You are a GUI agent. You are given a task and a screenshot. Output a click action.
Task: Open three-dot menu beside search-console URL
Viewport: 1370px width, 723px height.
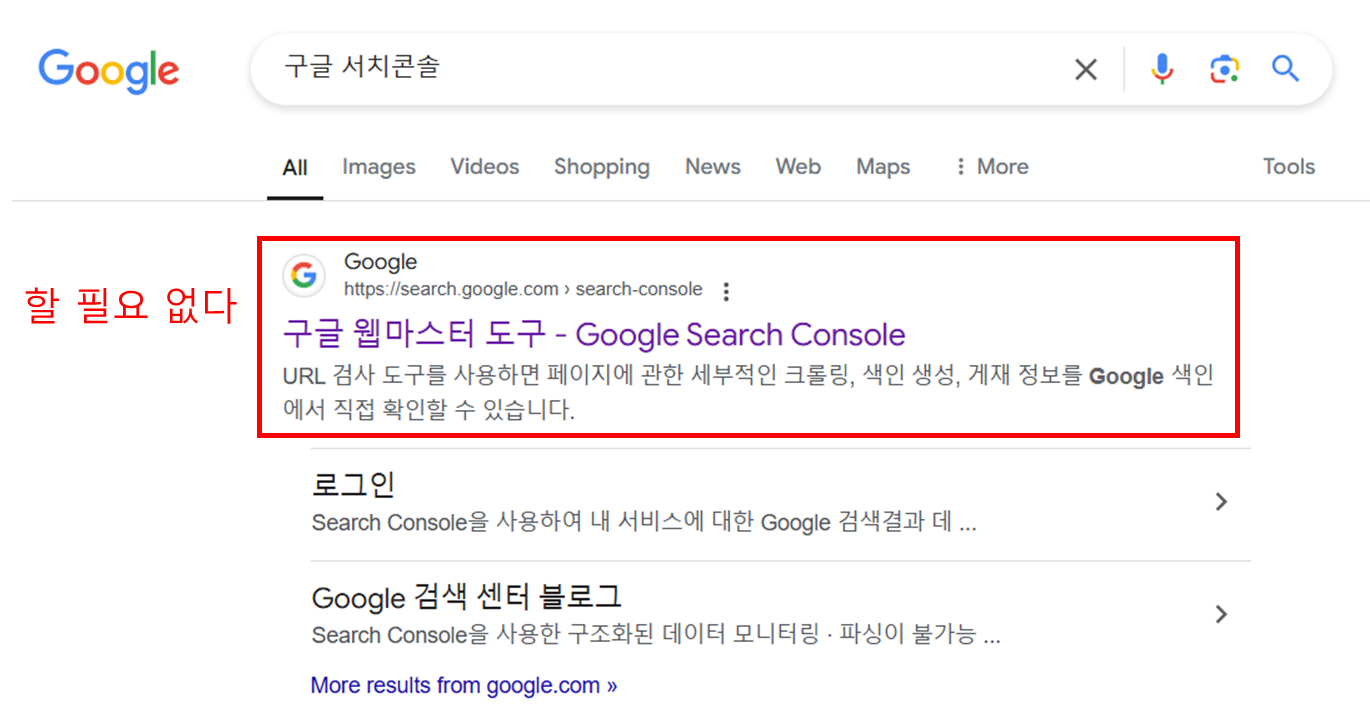click(x=727, y=291)
